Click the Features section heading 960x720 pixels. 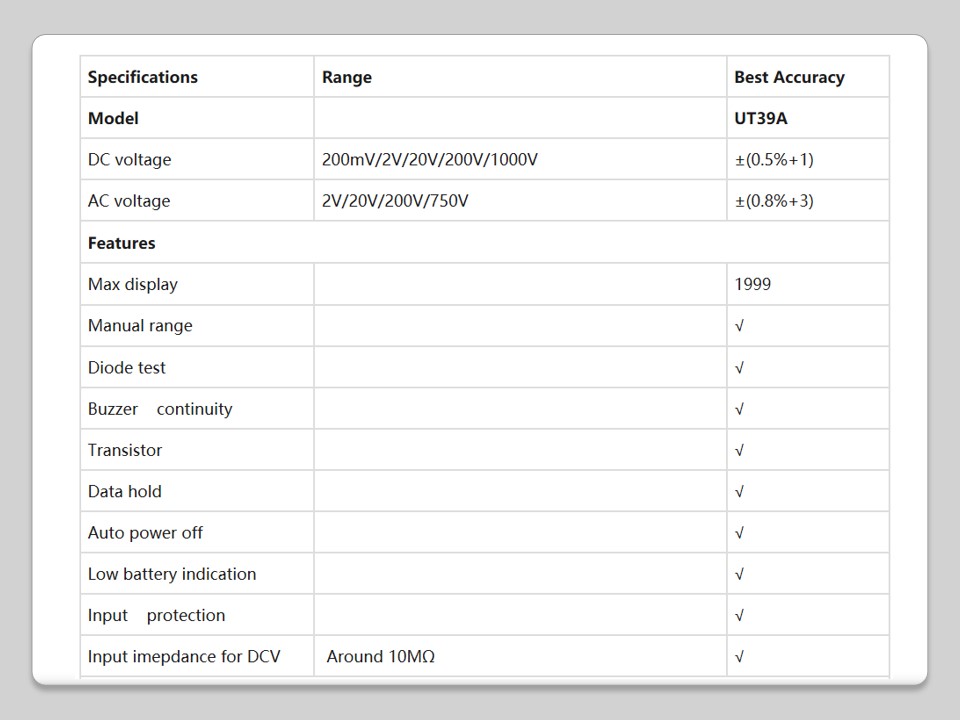(x=122, y=243)
